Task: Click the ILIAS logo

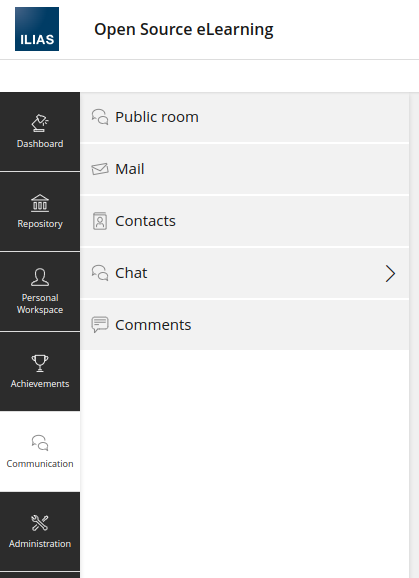Action: (x=37, y=29)
